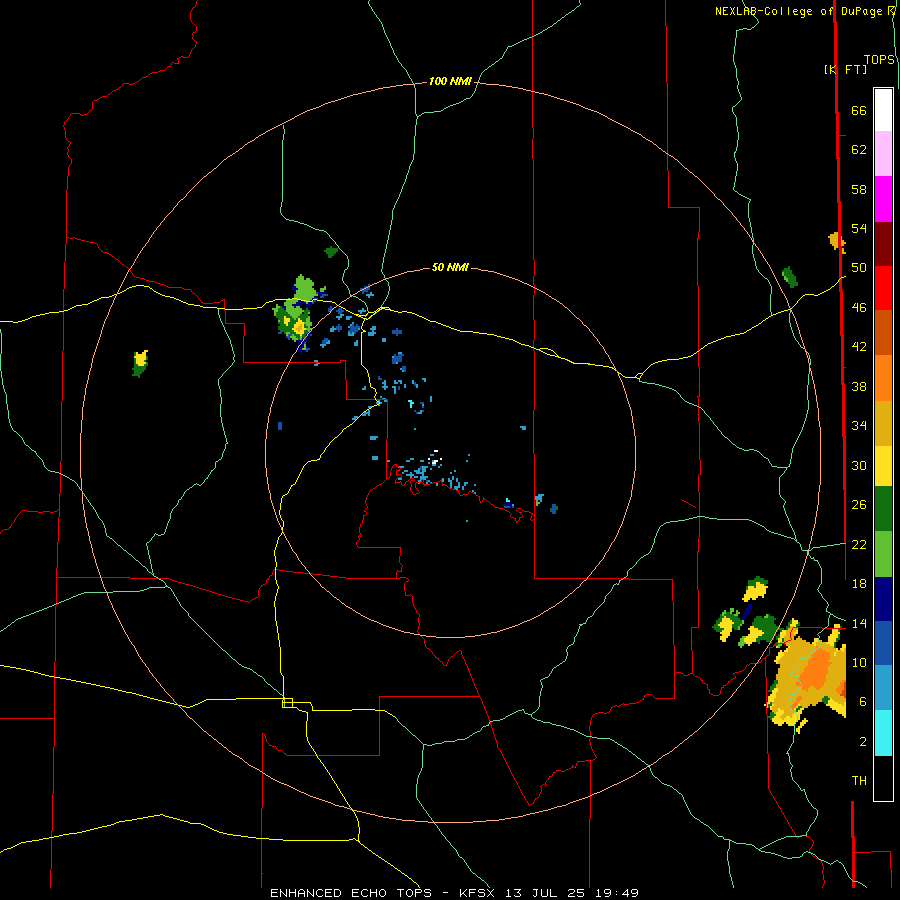Pick the bright red legend swatch

click(883, 288)
